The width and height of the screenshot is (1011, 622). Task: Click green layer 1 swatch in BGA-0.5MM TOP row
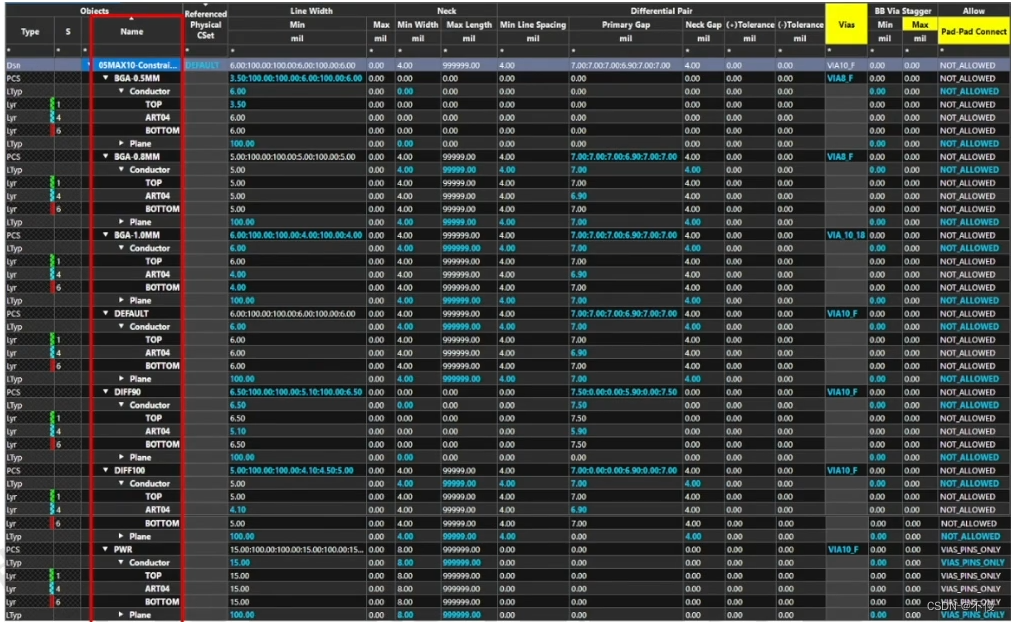point(52,104)
